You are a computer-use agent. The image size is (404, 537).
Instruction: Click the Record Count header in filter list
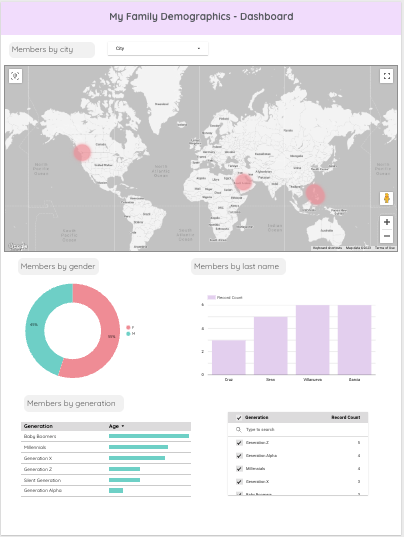point(346,417)
